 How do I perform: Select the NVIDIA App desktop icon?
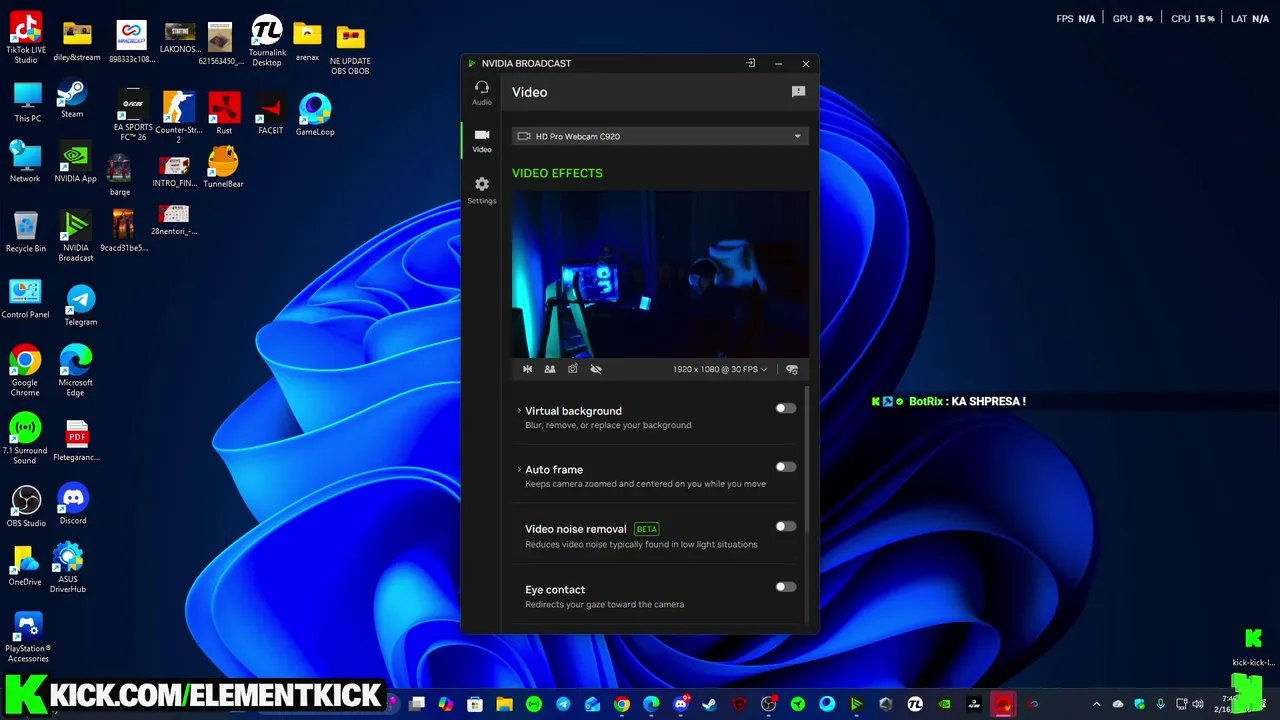pos(75,163)
